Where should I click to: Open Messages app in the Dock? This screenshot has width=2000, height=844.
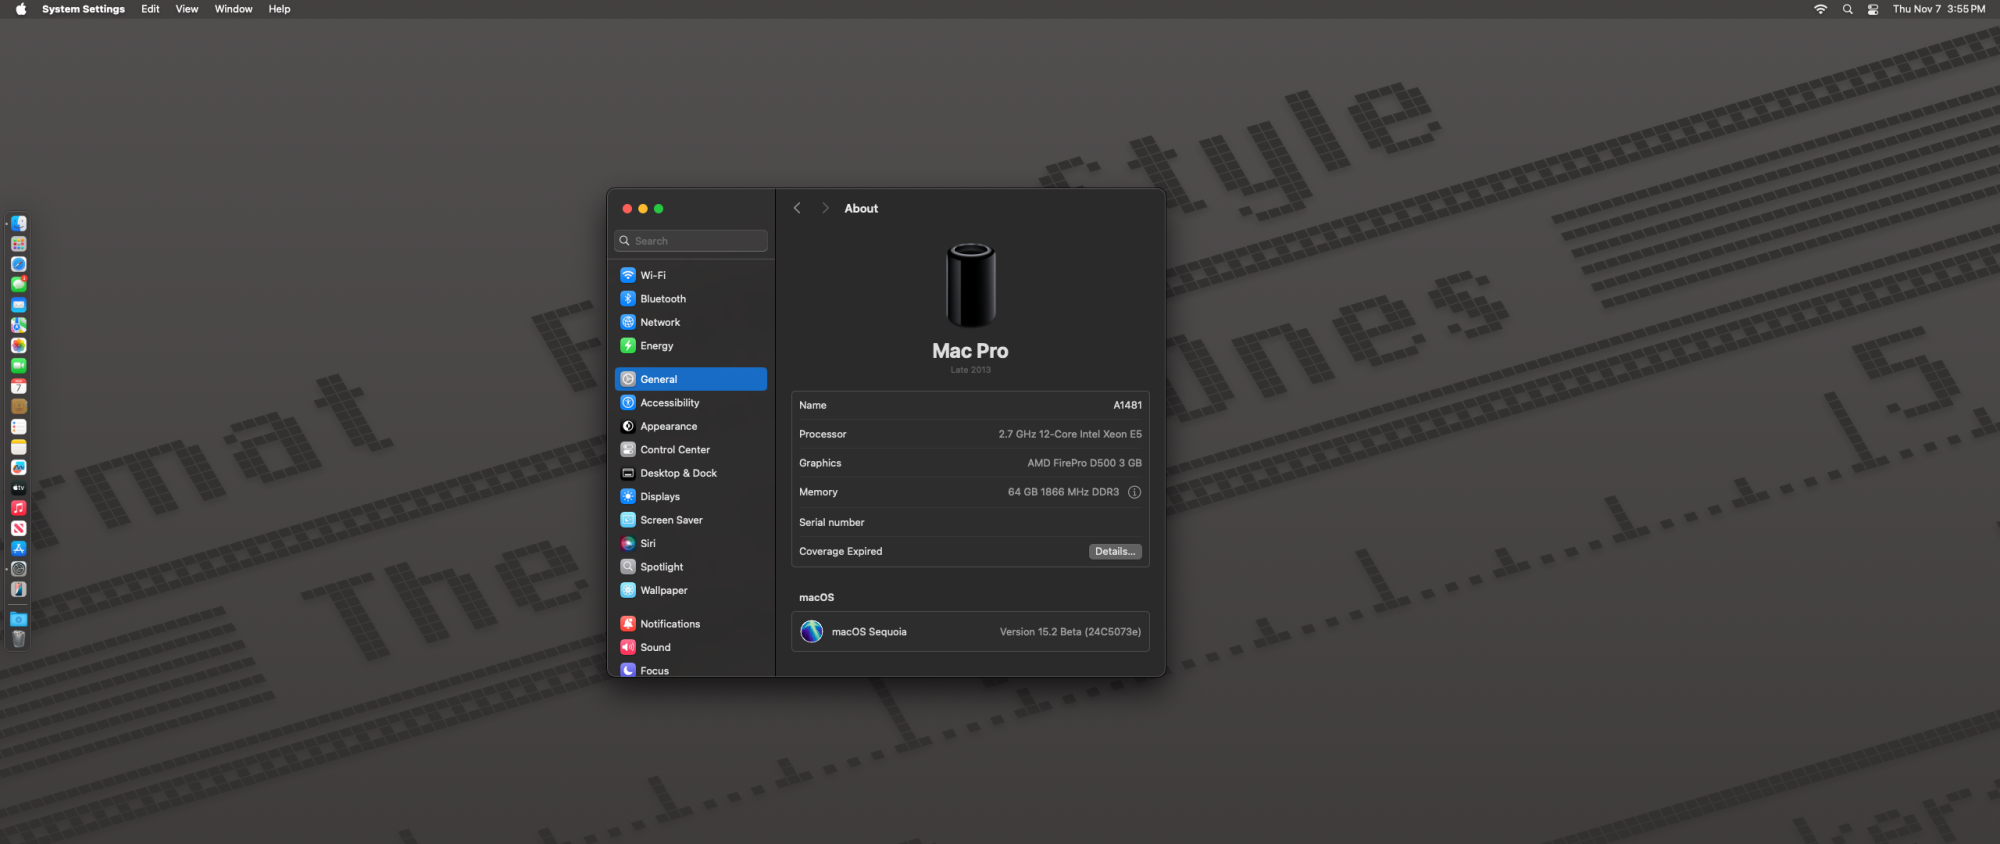tap(19, 285)
